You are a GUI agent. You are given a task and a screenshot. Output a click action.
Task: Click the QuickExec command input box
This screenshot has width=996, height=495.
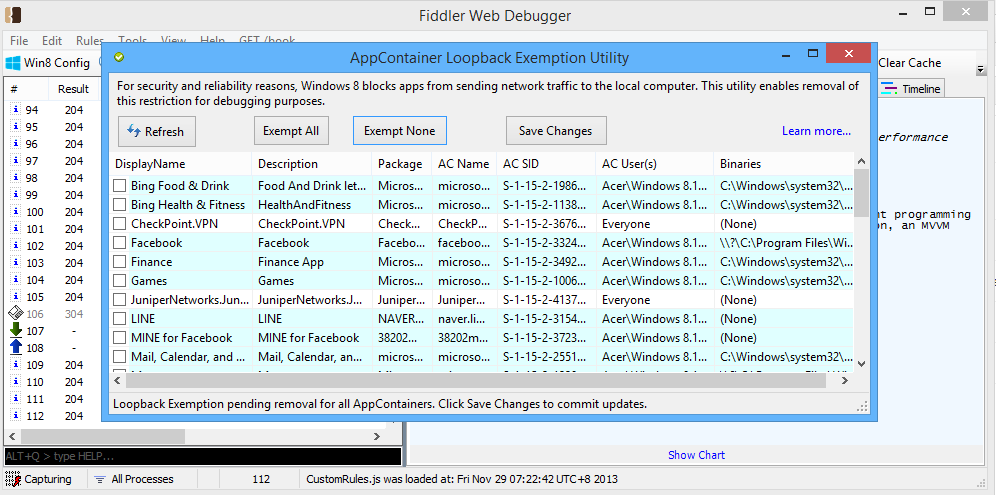pos(203,456)
